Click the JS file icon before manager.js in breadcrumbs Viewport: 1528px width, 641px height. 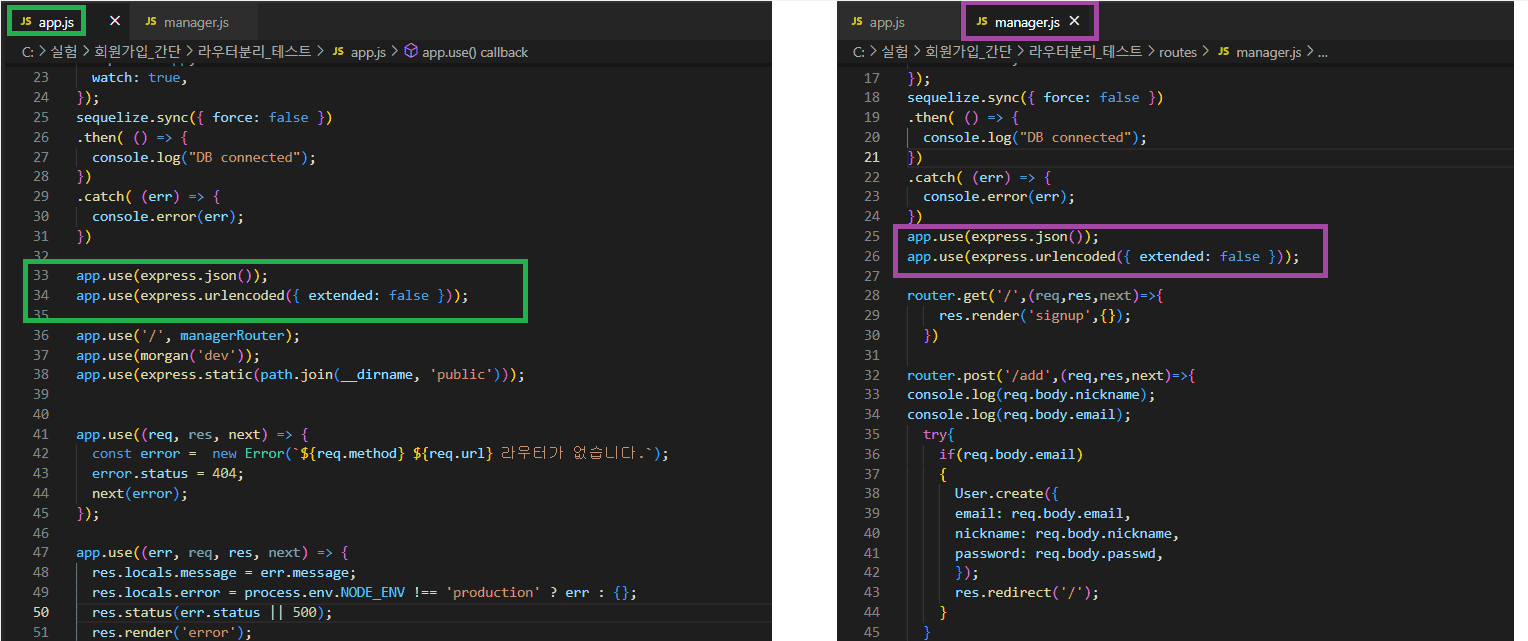(x=1223, y=52)
